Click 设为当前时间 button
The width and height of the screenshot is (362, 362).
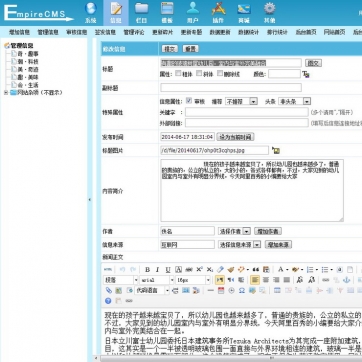coord(235,137)
